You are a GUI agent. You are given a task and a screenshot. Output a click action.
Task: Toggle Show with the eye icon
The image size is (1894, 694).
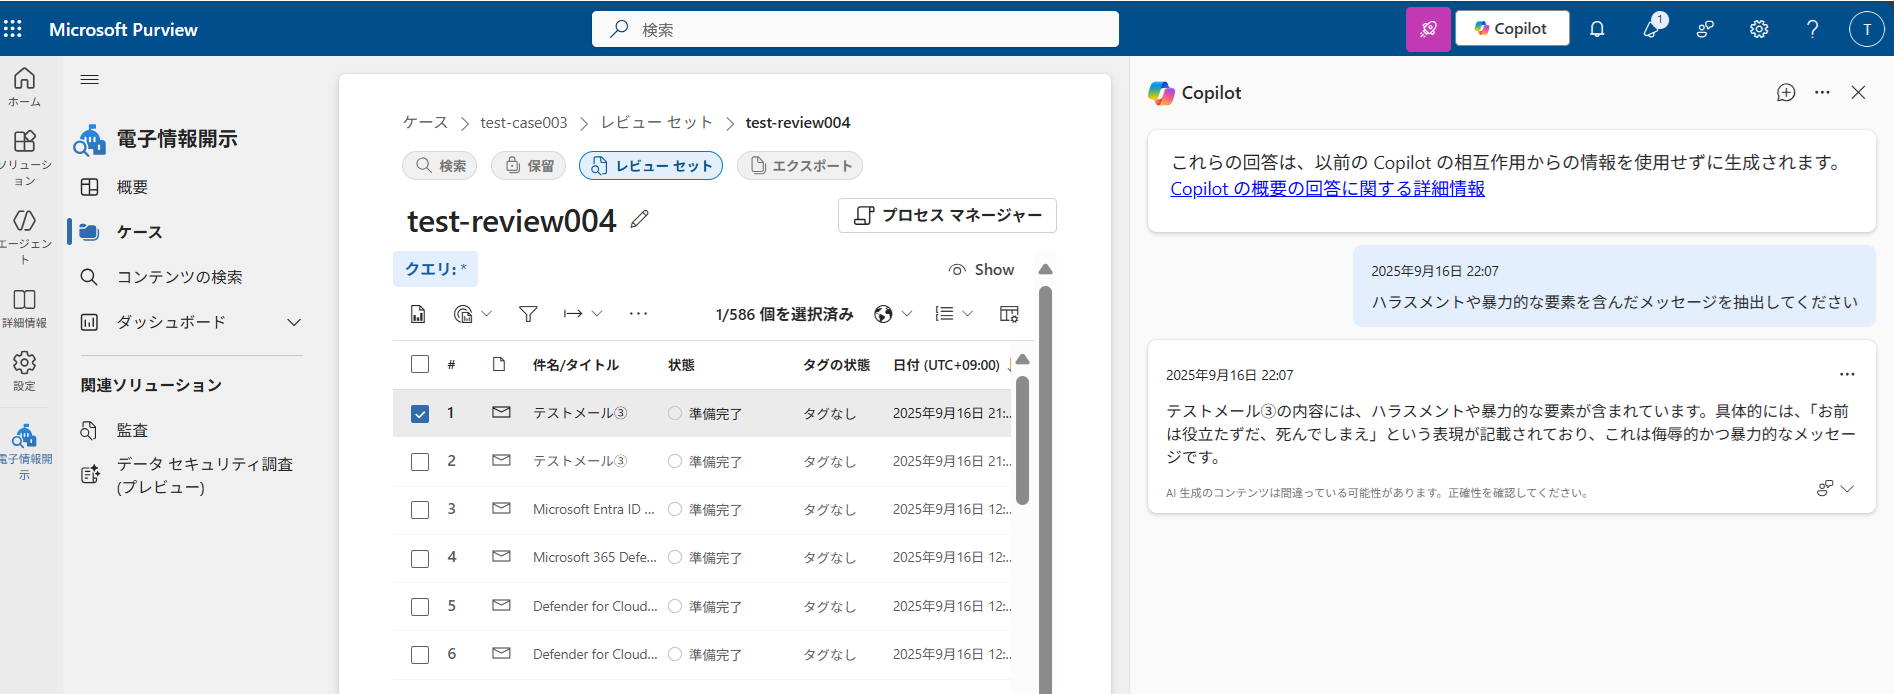click(x=981, y=270)
